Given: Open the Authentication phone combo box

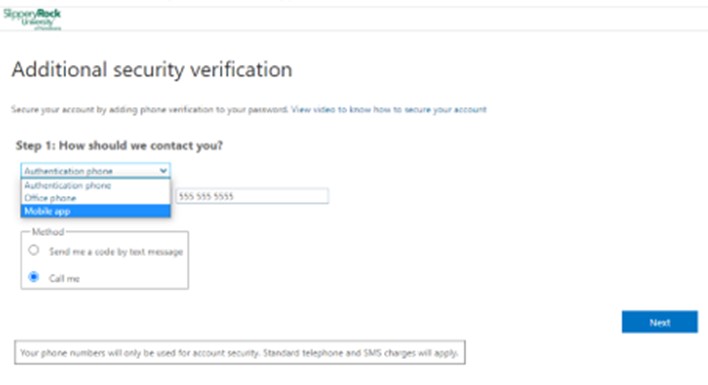Looking at the screenshot, I should [95, 171].
